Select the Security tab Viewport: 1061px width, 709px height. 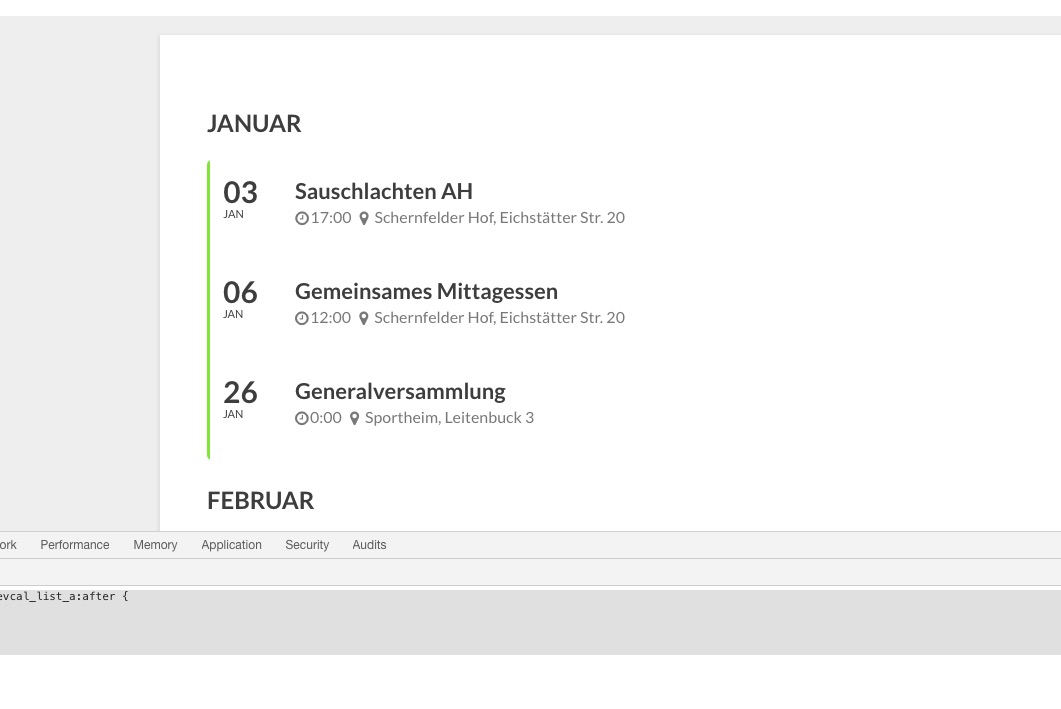pos(307,545)
